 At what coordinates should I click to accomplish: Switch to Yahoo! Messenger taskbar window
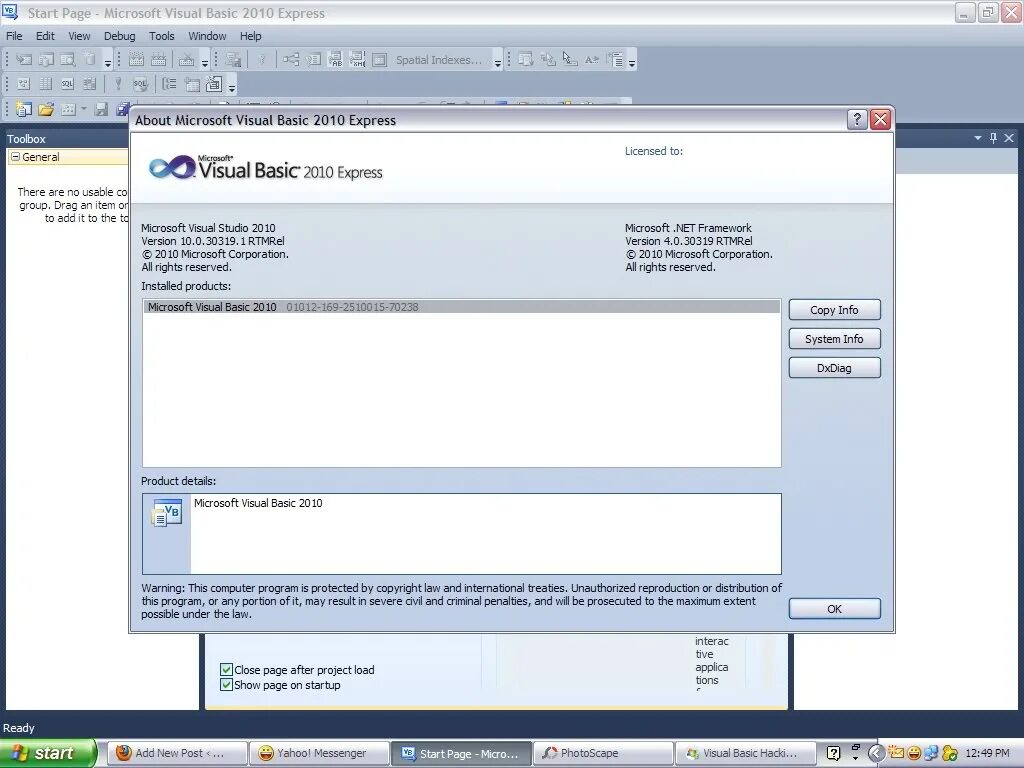[319, 753]
